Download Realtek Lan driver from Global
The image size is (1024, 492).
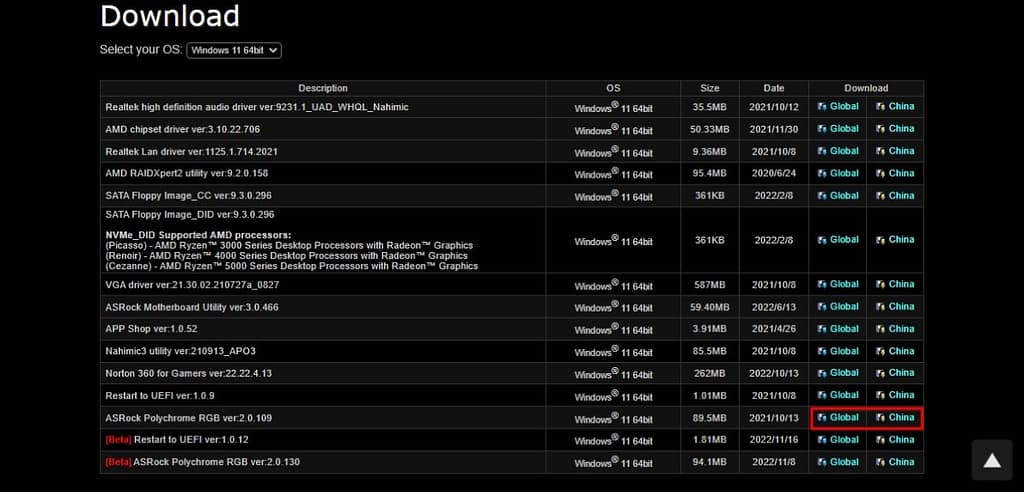[838, 151]
